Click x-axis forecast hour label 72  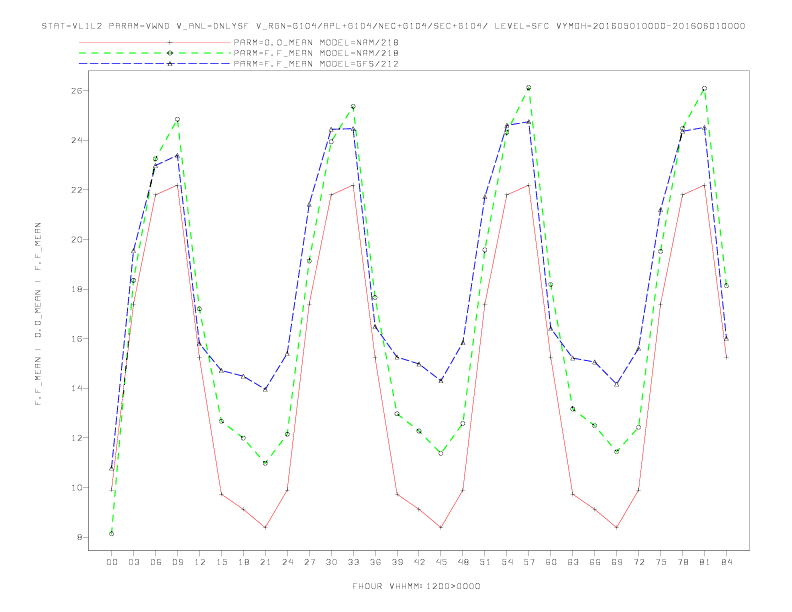pos(639,562)
